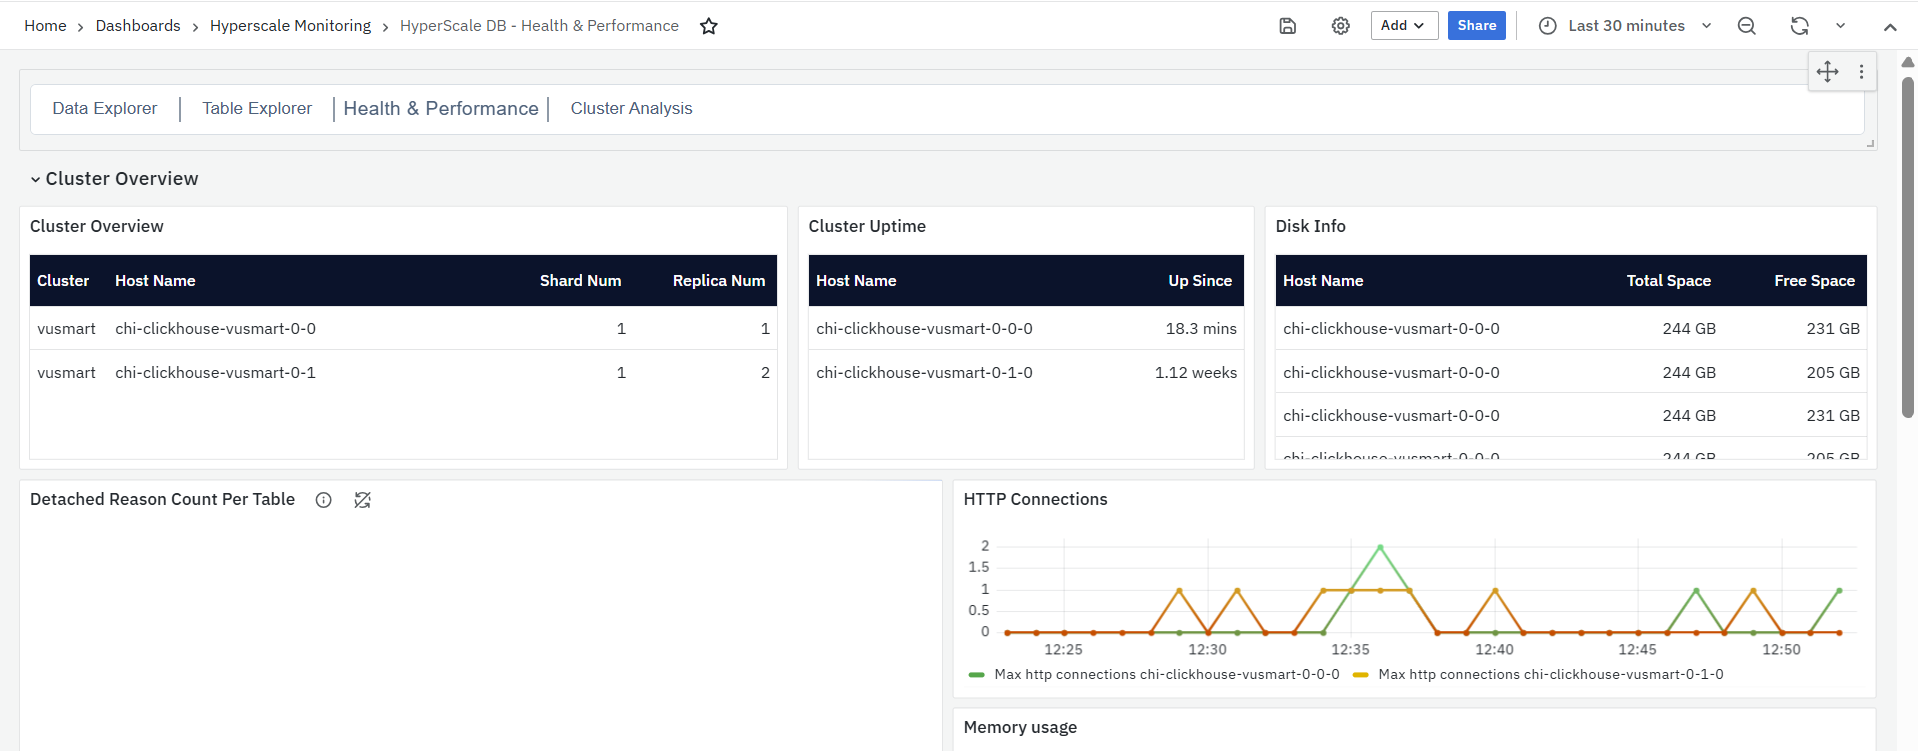Refresh the dashboard

pyautogui.click(x=1799, y=26)
